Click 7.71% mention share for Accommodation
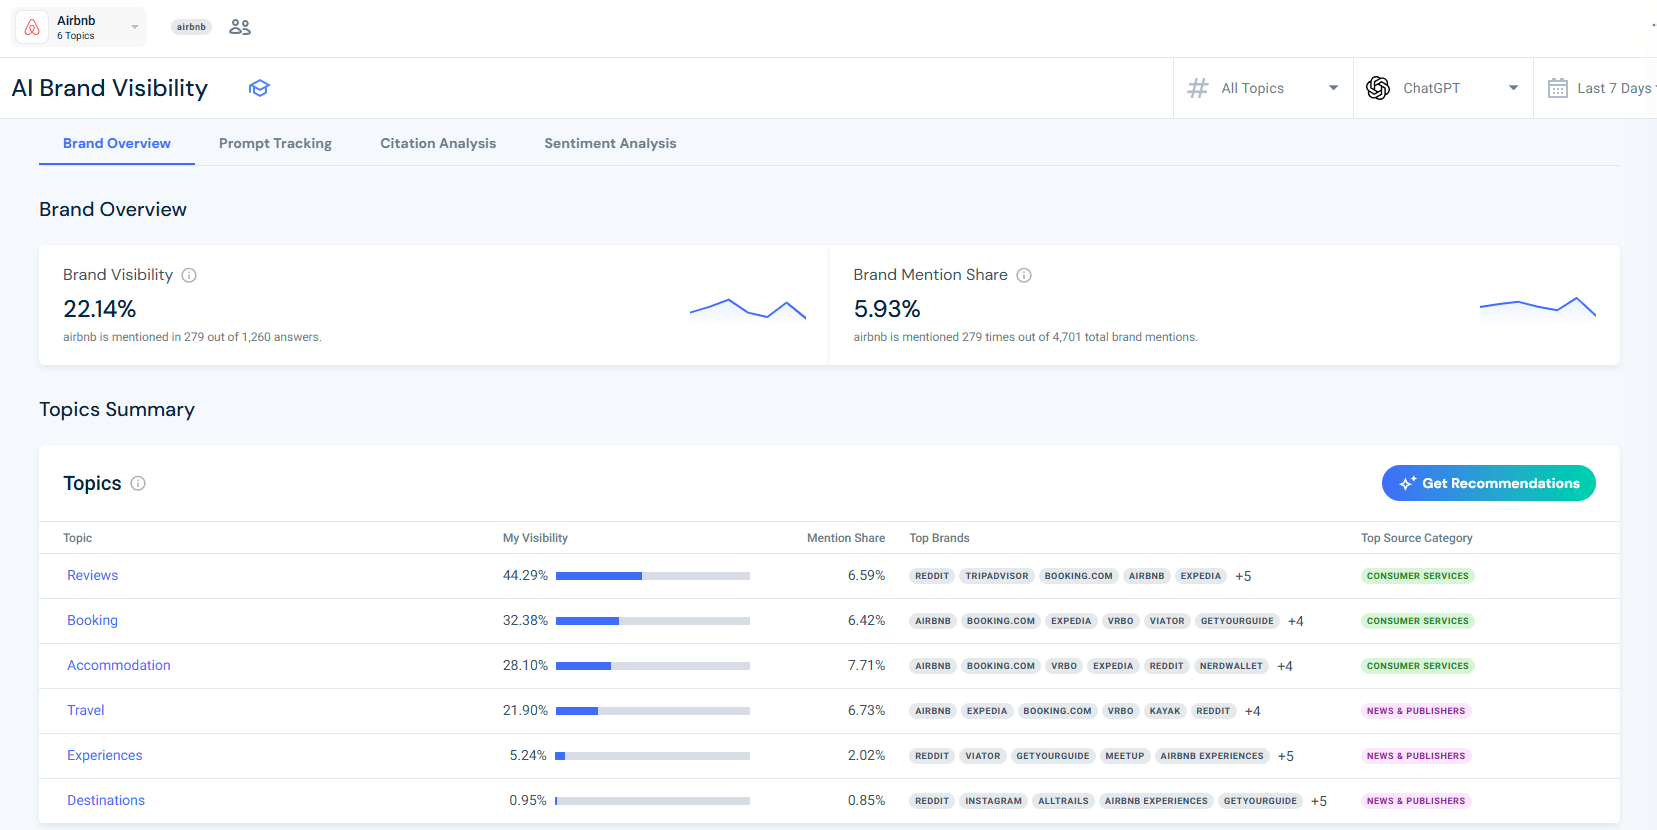Viewport: 1657px width, 830px height. [x=866, y=665]
